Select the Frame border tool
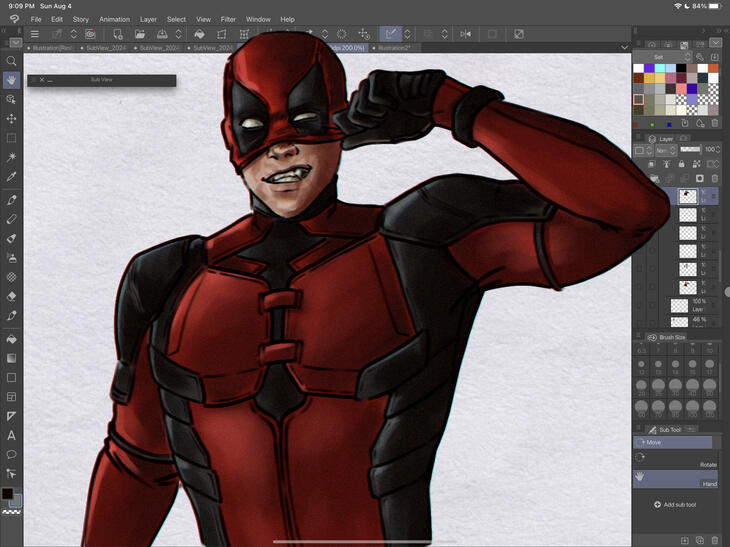Screen dimensions: 730x547 tap(11, 397)
